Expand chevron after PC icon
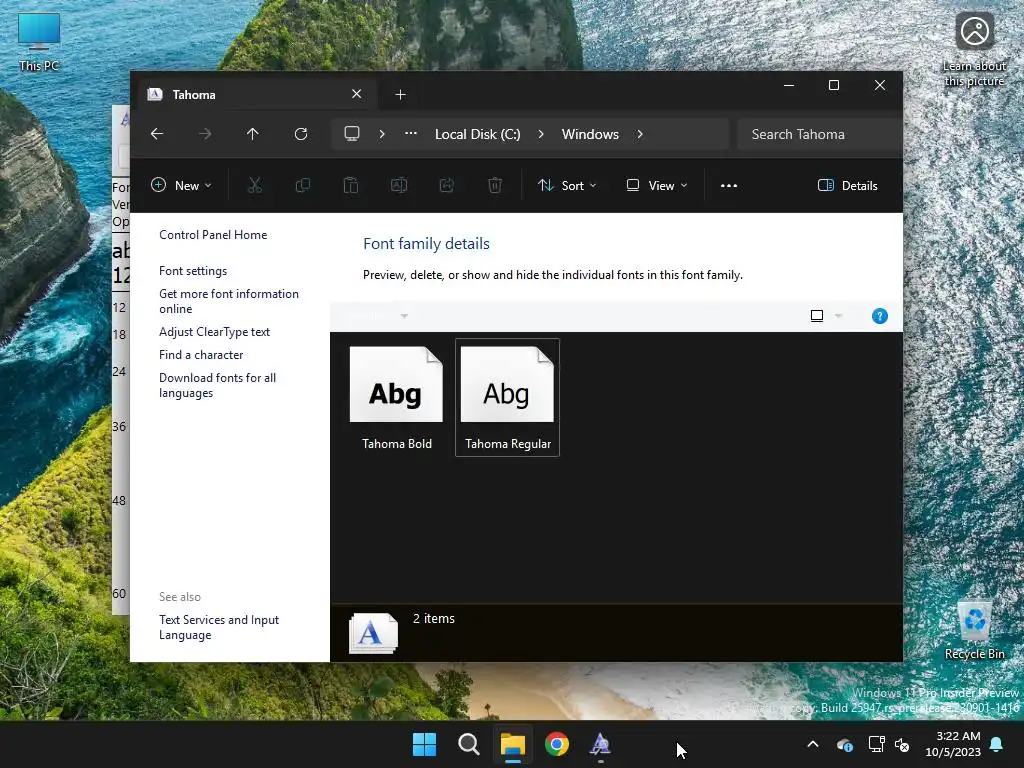 (x=382, y=134)
